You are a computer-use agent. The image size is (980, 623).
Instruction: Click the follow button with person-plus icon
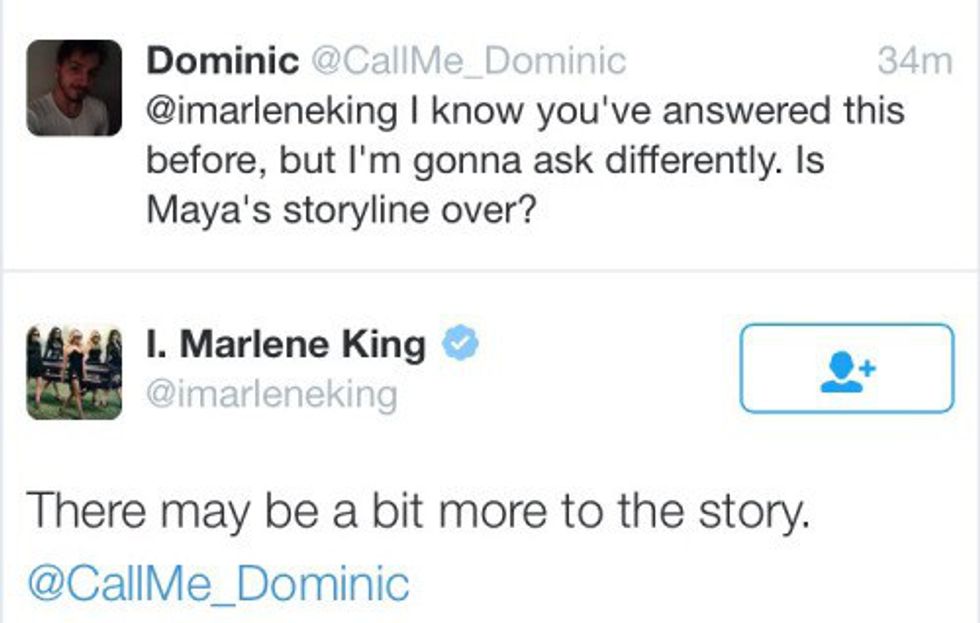tap(846, 368)
